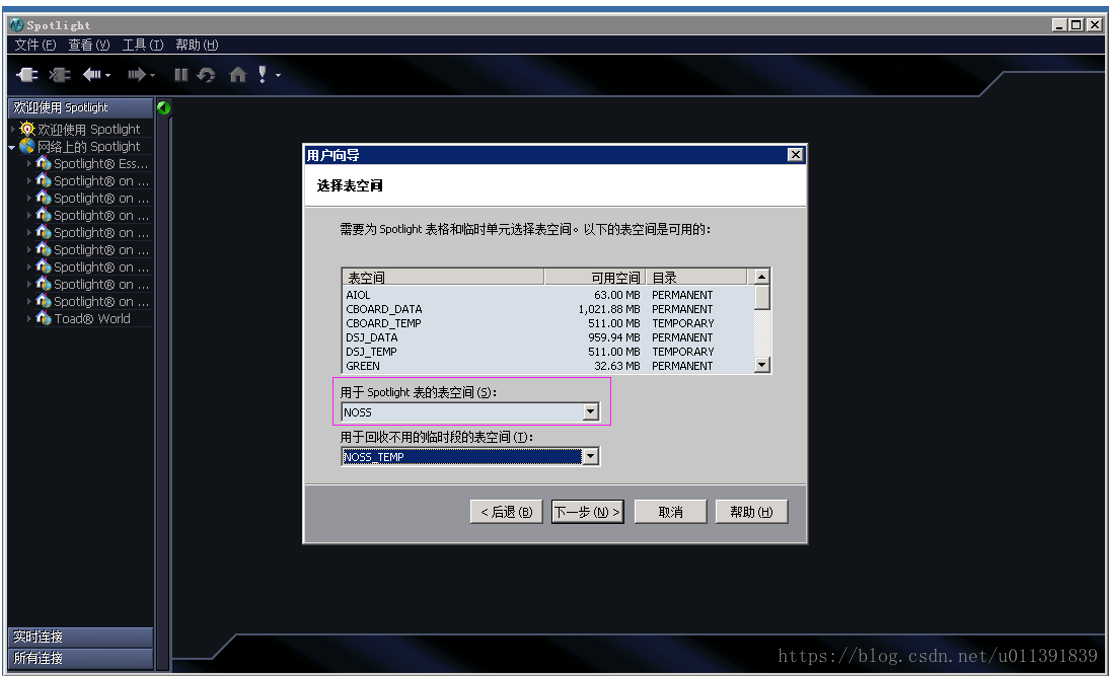The height and width of the screenshot is (676, 1109).
Task: Go forward with the right arrow icon
Action: click(136, 74)
